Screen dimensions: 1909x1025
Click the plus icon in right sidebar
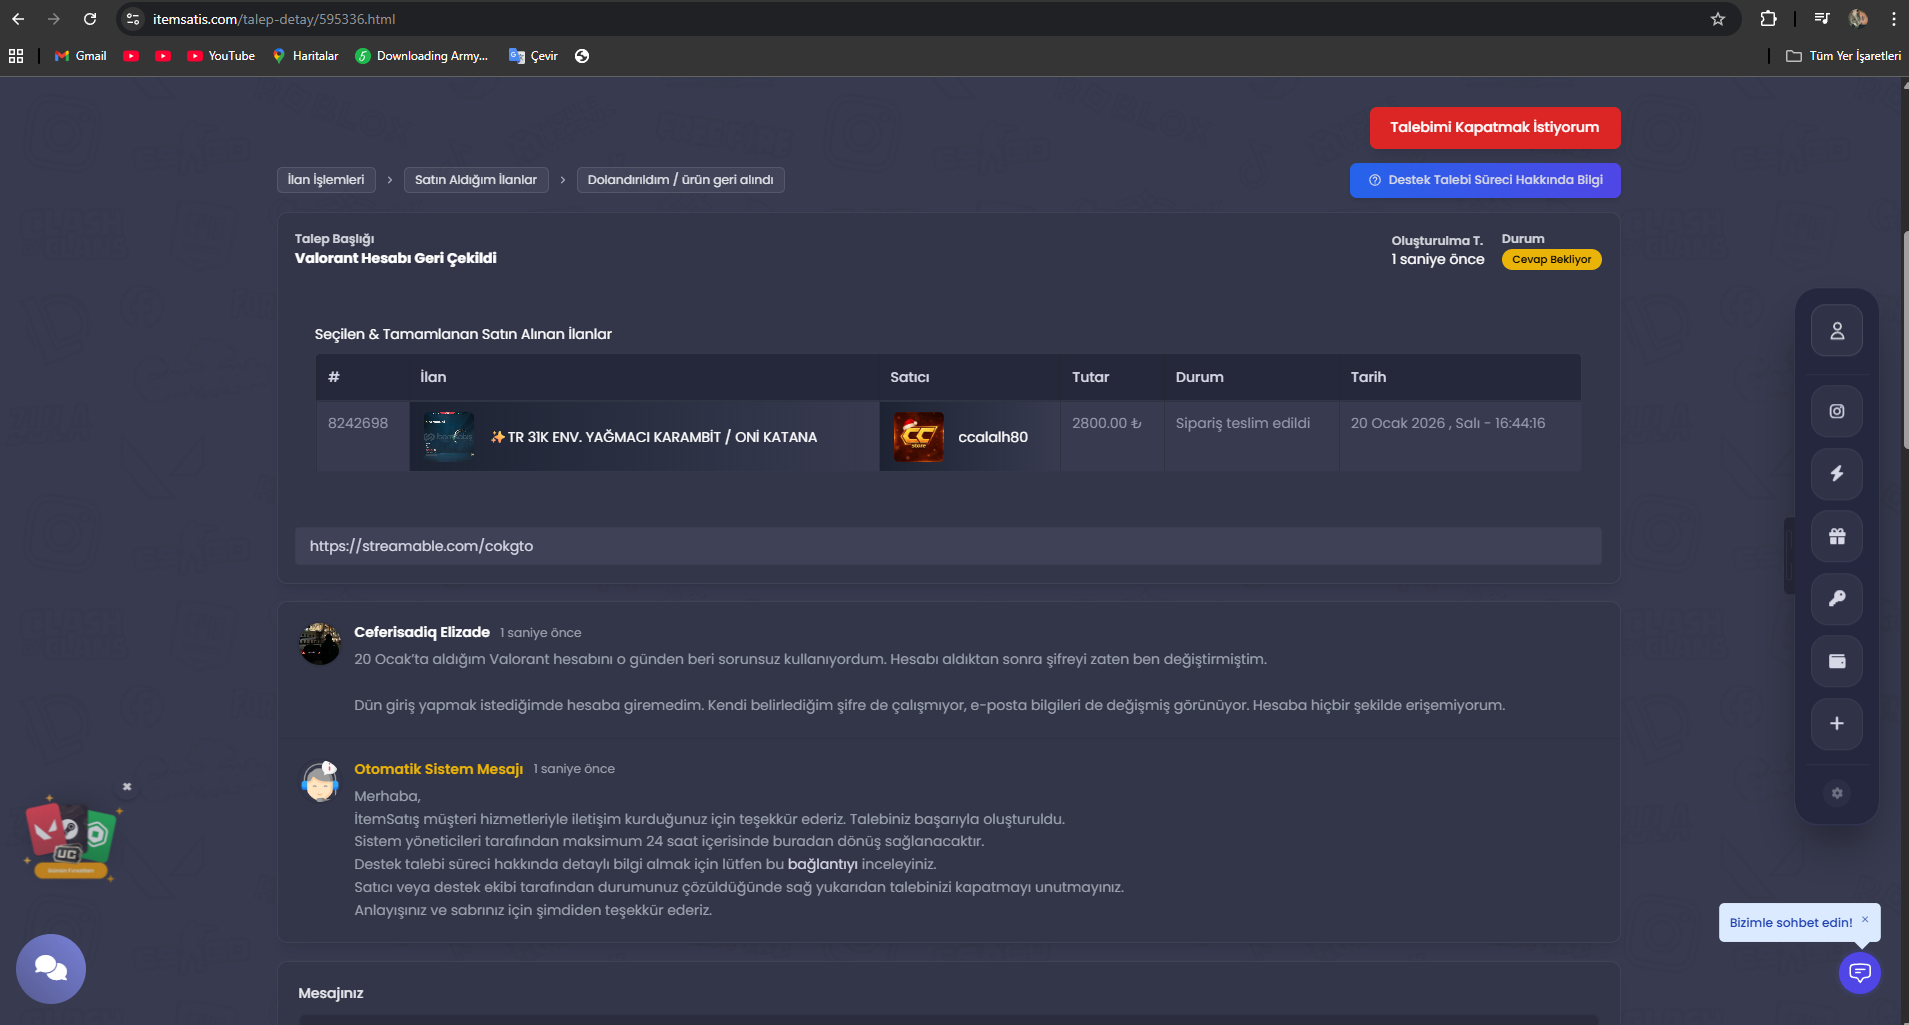point(1837,723)
